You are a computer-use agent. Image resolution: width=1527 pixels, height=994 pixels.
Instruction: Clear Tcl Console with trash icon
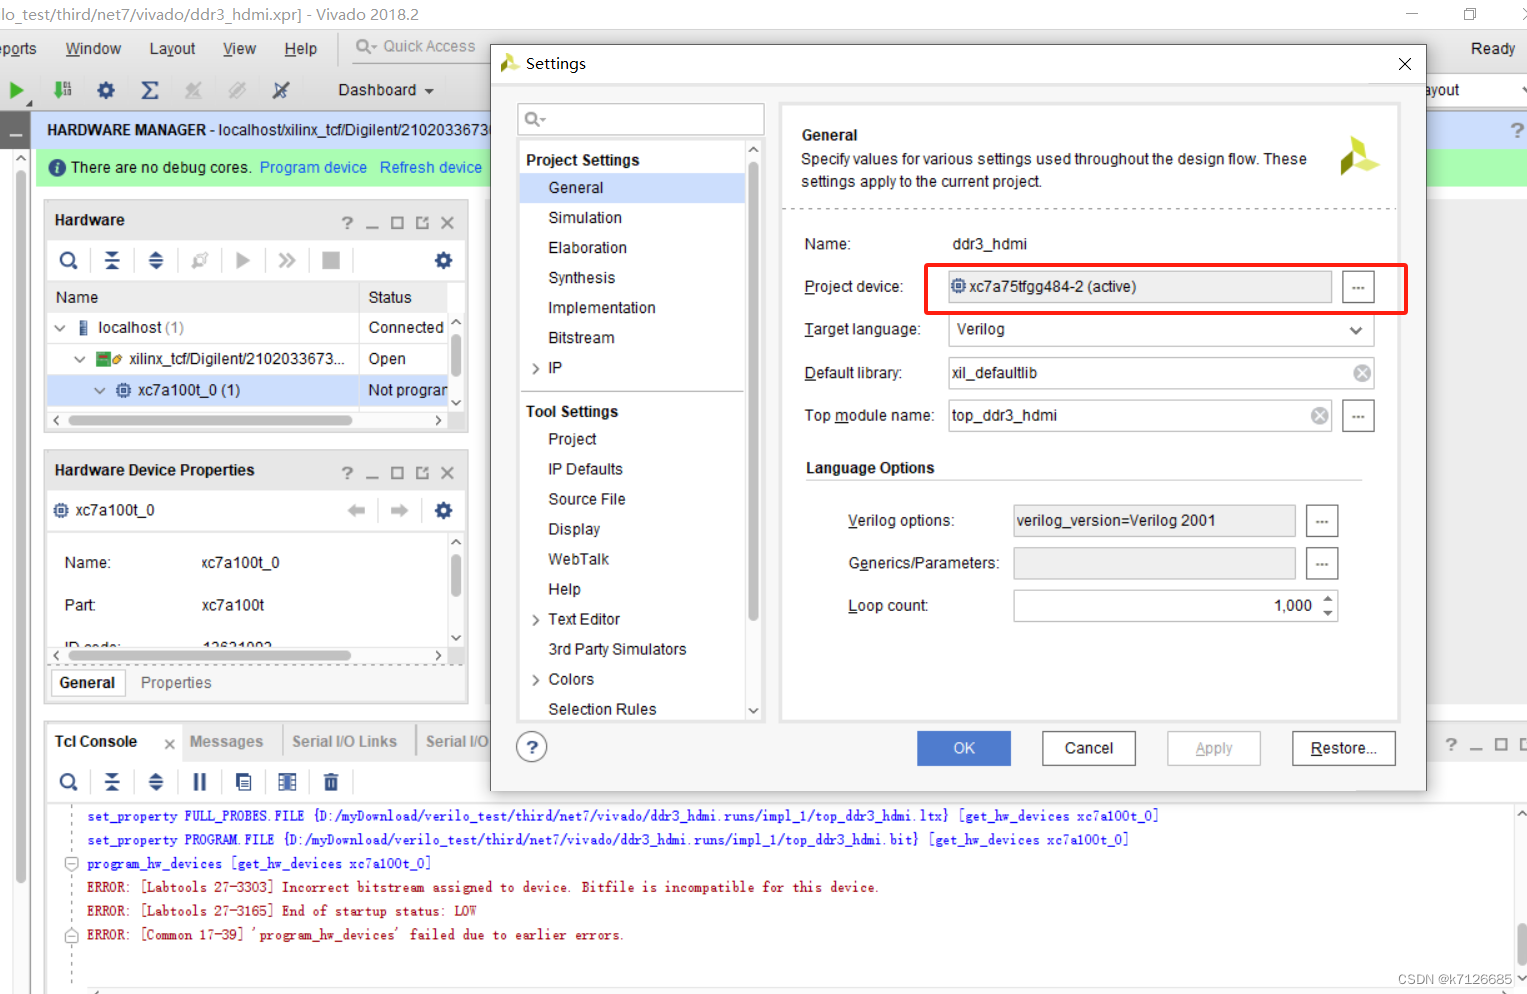click(331, 782)
